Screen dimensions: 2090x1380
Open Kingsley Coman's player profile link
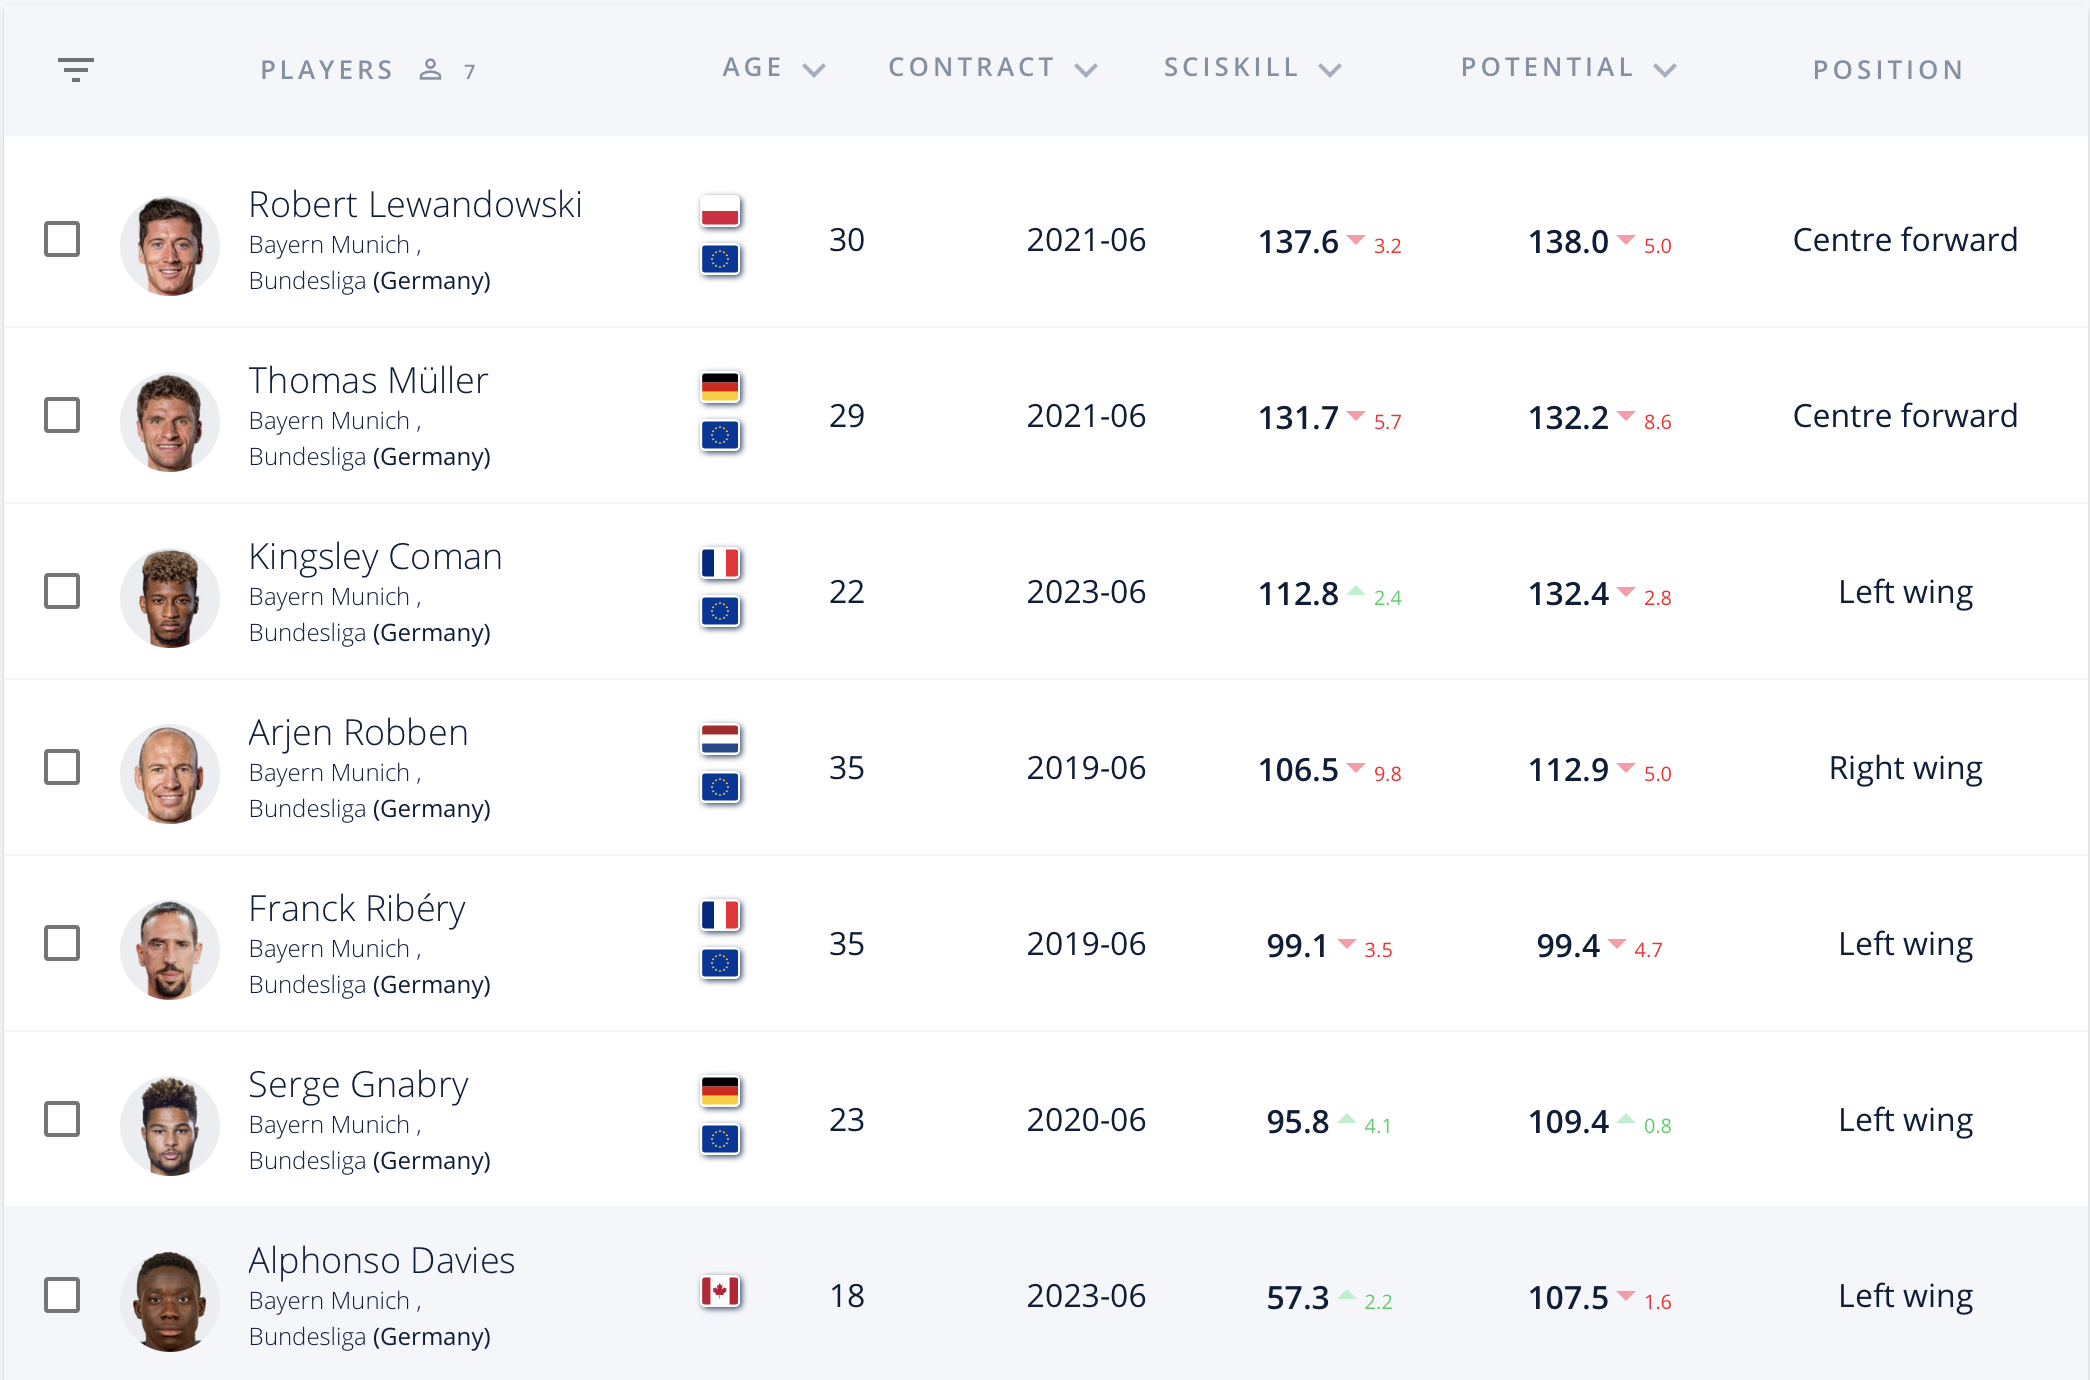375,557
